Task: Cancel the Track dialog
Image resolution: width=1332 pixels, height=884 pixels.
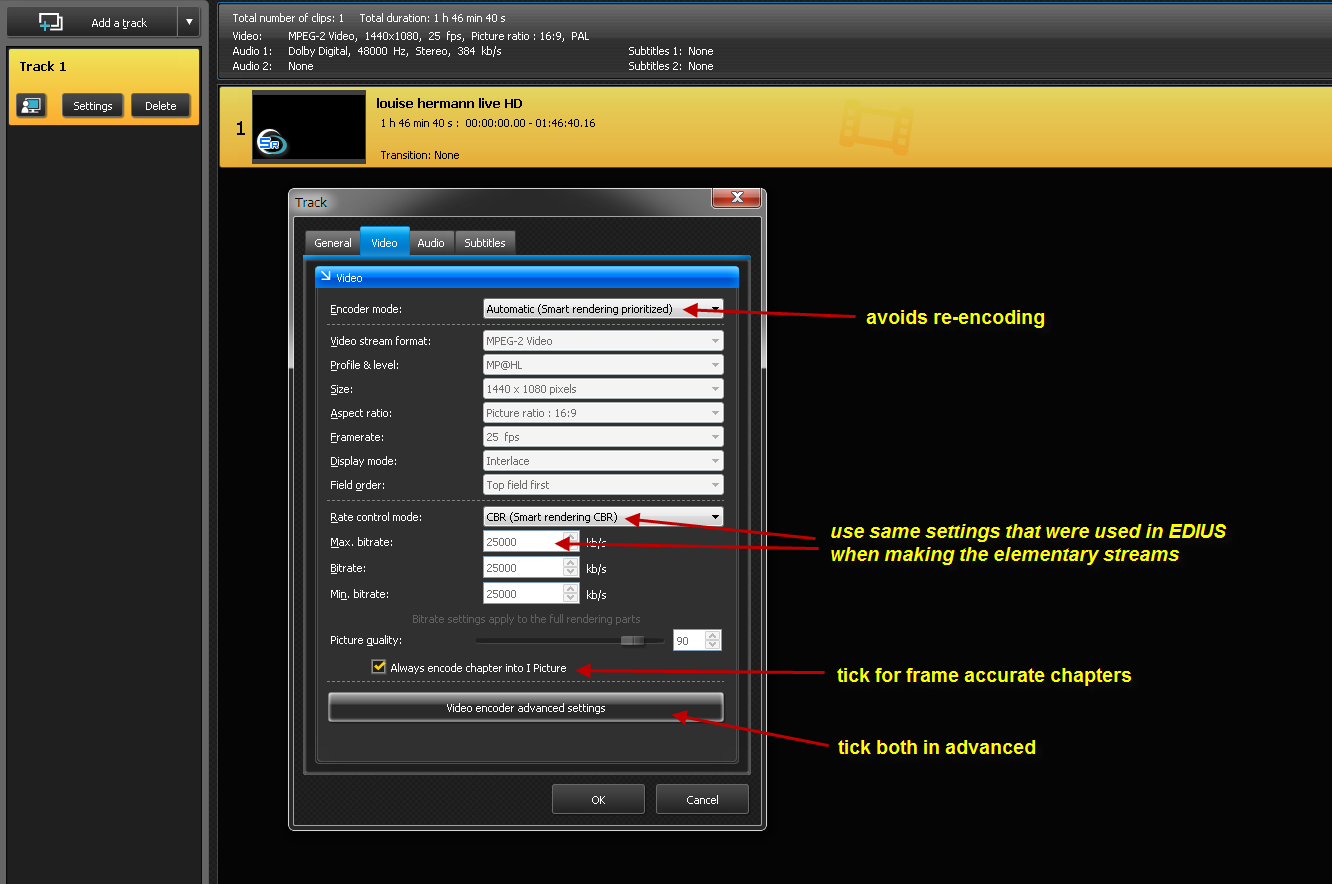Action: [x=702, y=799]
